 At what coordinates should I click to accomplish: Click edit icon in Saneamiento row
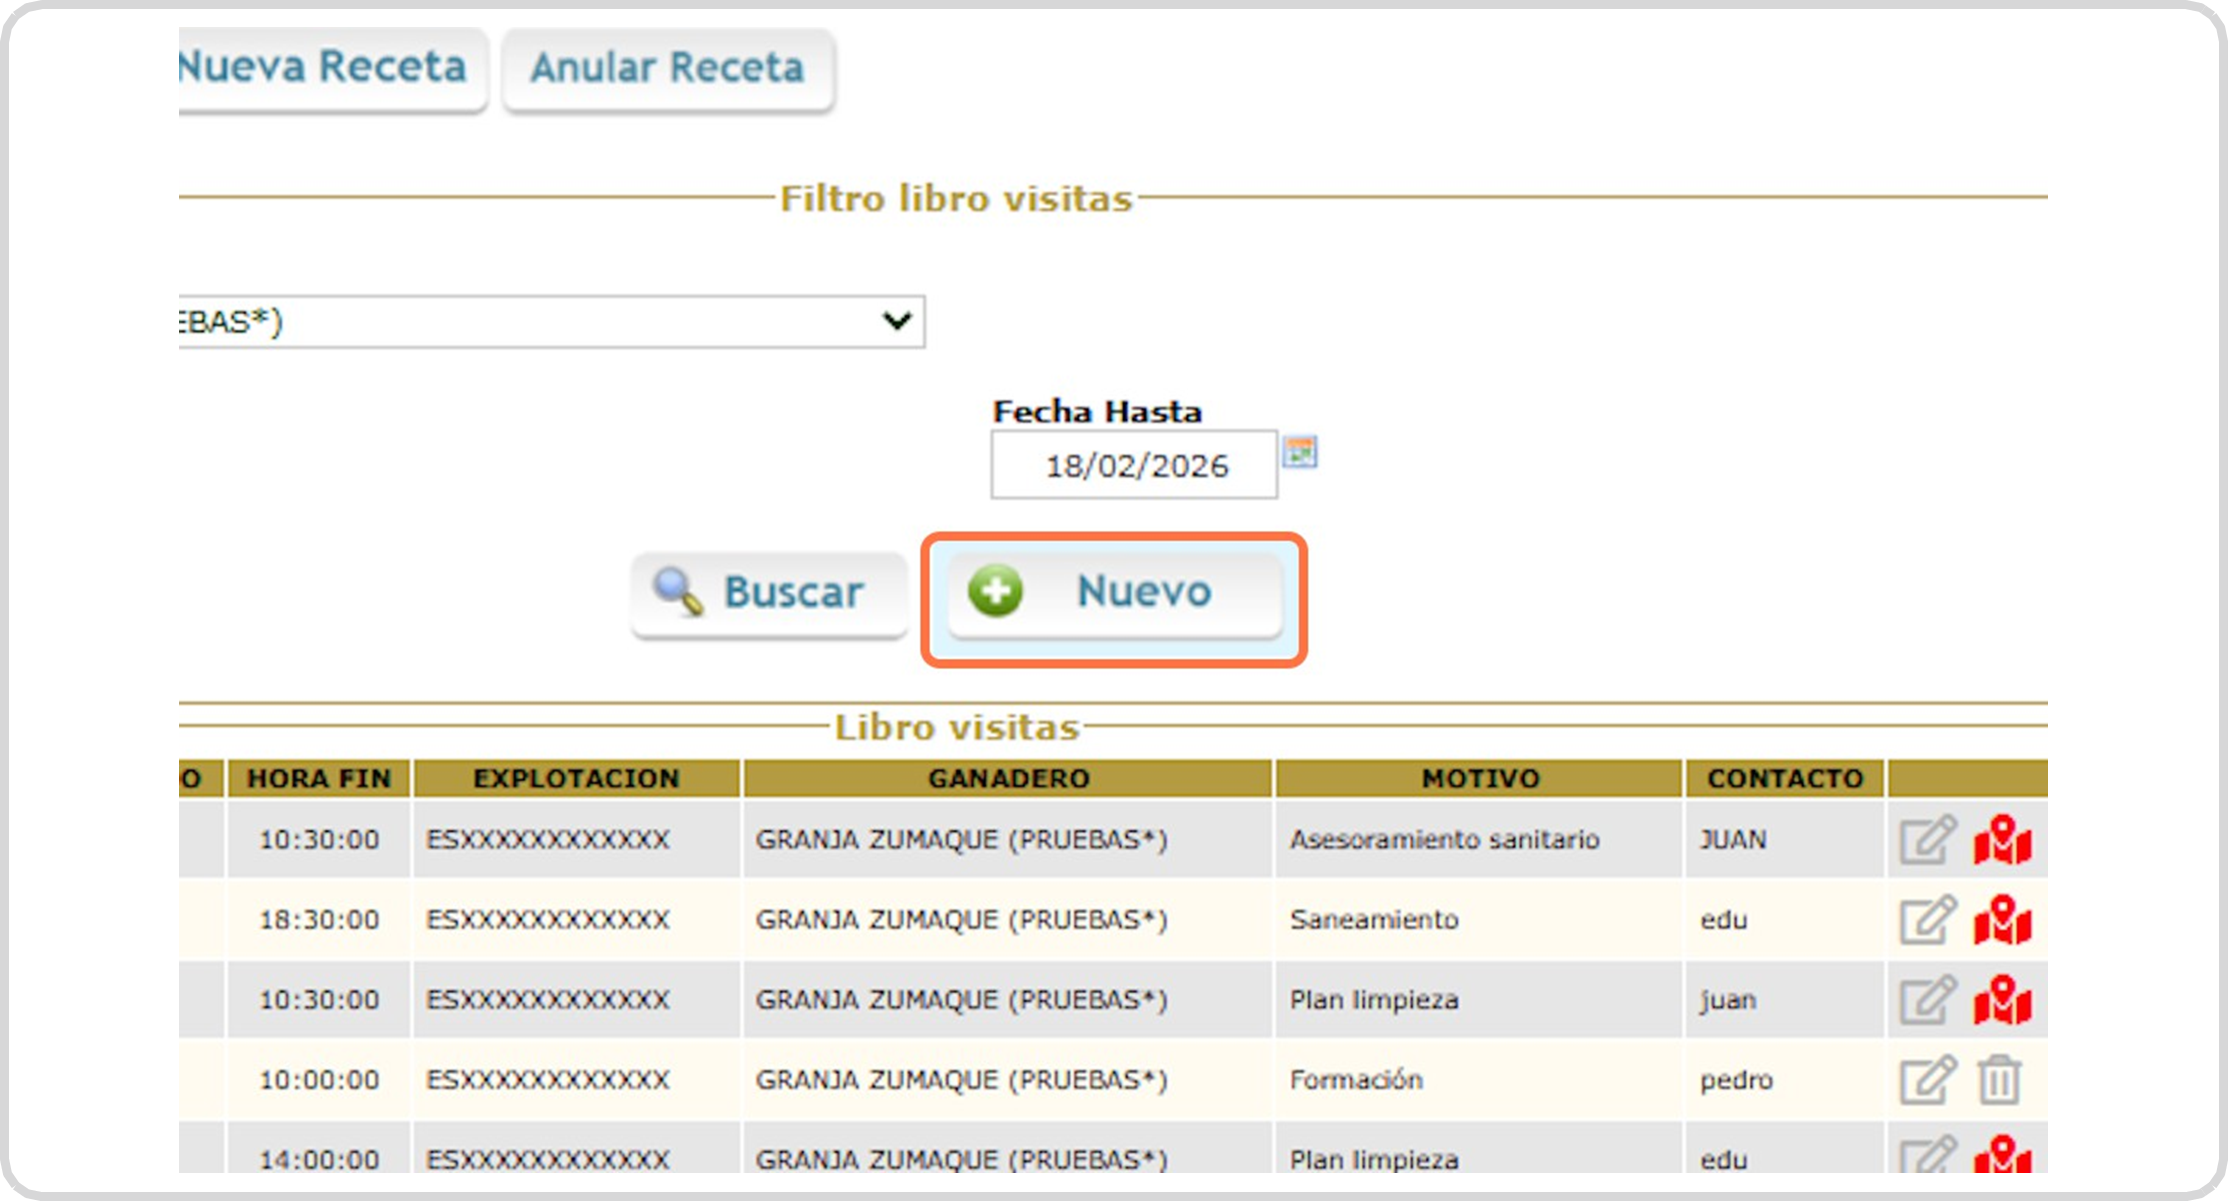1927,919
